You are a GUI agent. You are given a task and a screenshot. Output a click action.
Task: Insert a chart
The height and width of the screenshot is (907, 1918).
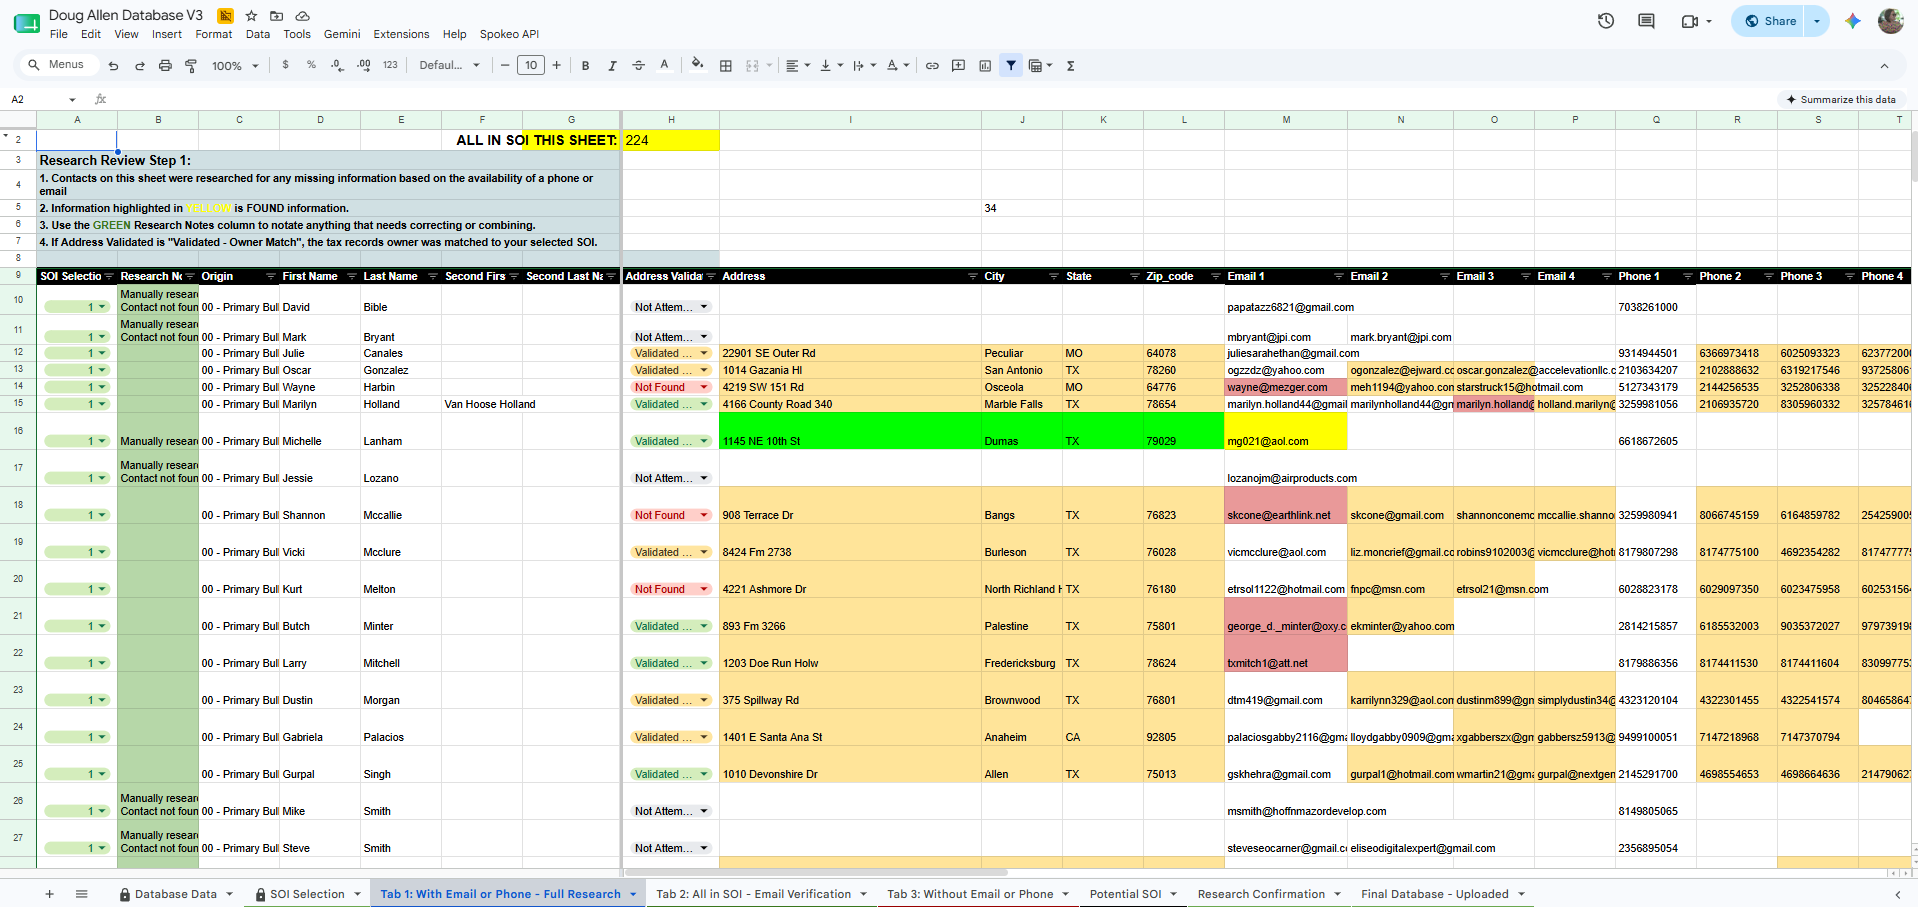[985, 66]
